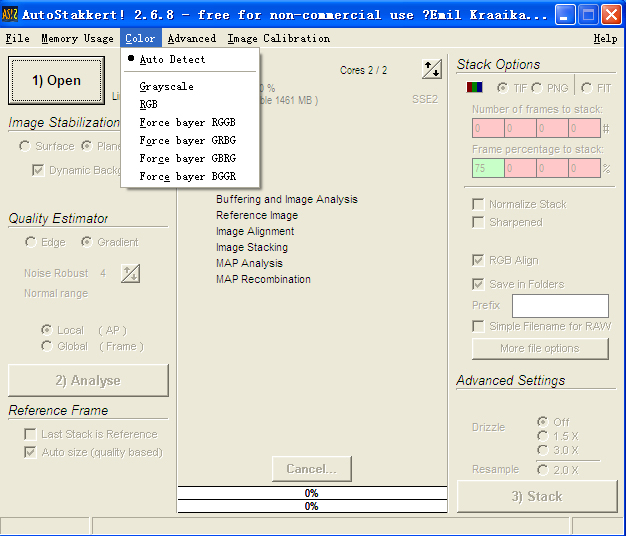Click the Cancel... button
Image resolution: width=626 pixels, height=536 pixels.
(x=311, y=469)
